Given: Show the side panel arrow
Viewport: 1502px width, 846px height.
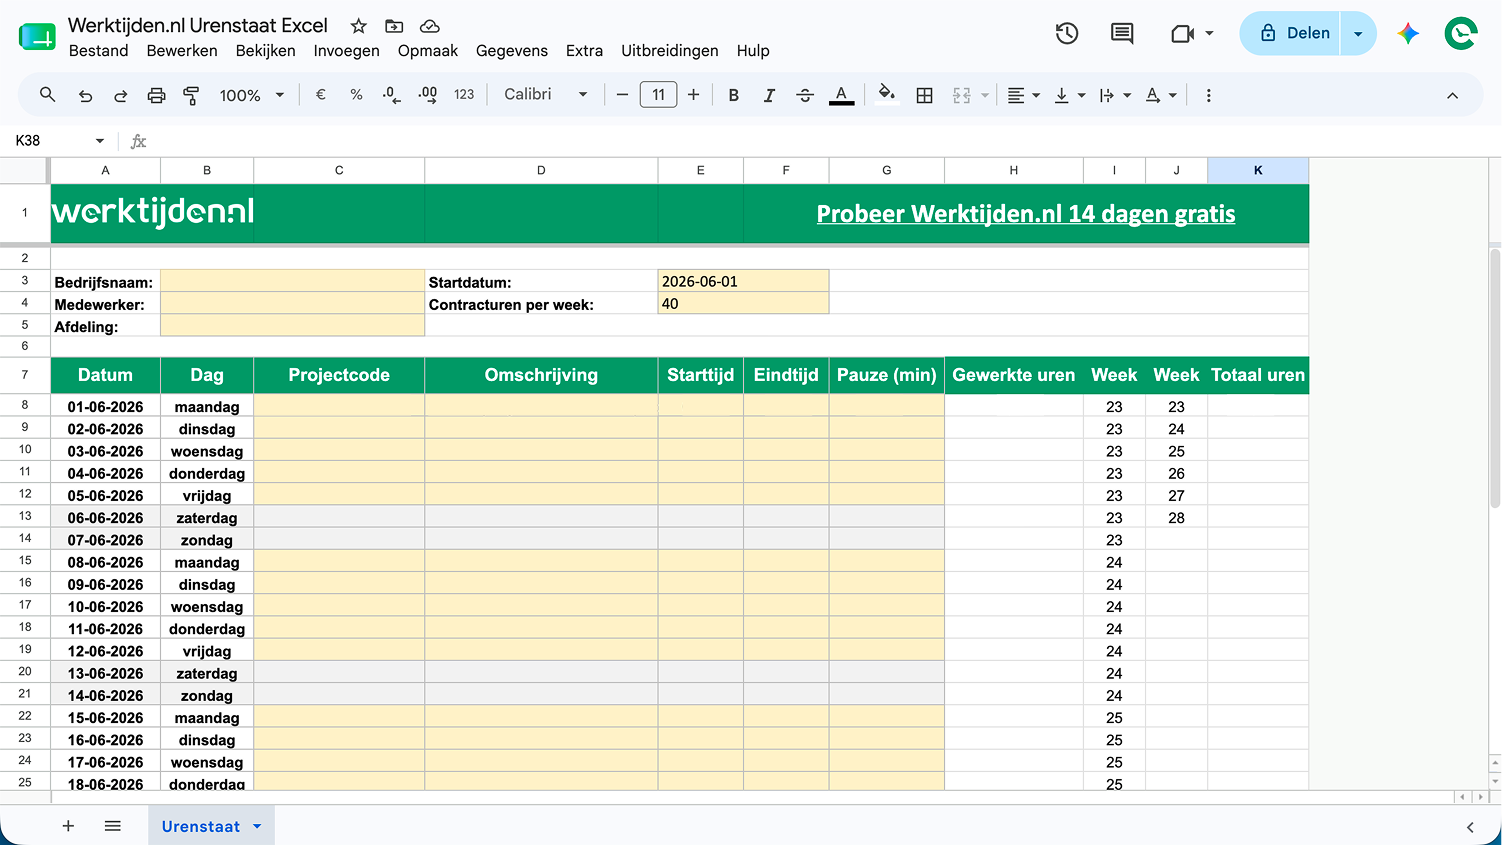Looking at the screenshot, I should pos(1469,827).
